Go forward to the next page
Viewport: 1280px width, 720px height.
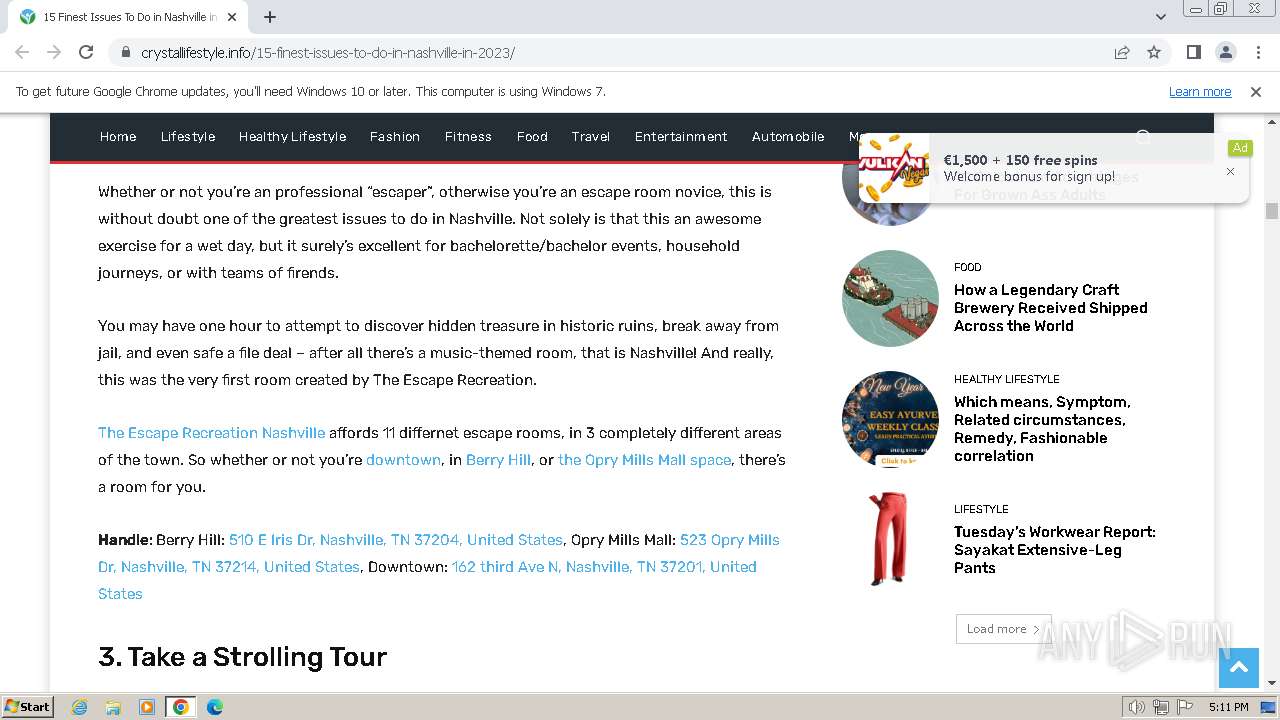[54, 52]
